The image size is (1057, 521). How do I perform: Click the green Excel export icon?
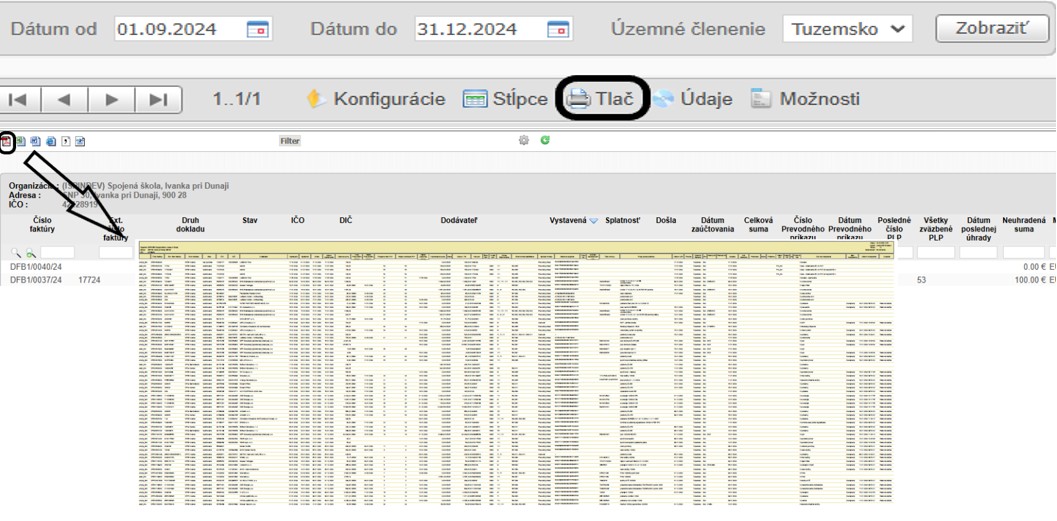click(21, 141)
